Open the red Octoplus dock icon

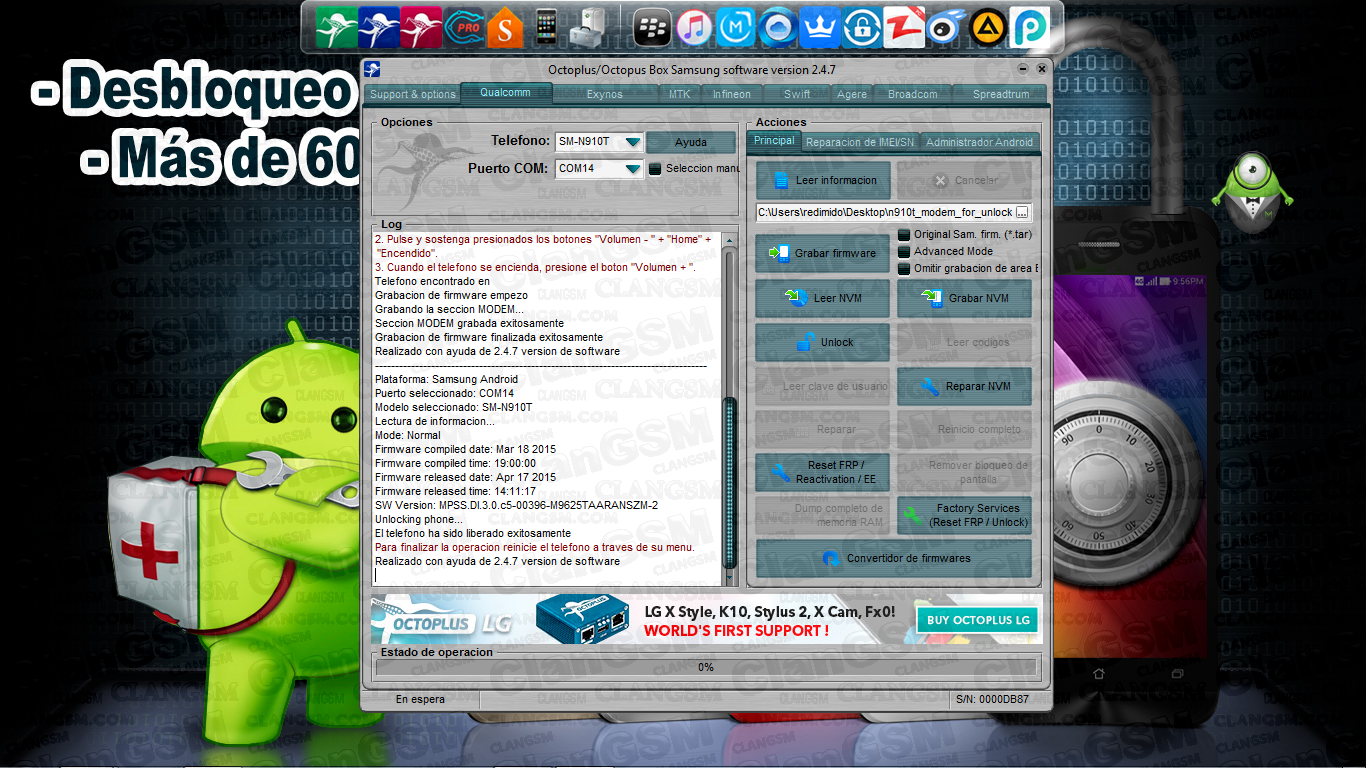pos(421,27)
